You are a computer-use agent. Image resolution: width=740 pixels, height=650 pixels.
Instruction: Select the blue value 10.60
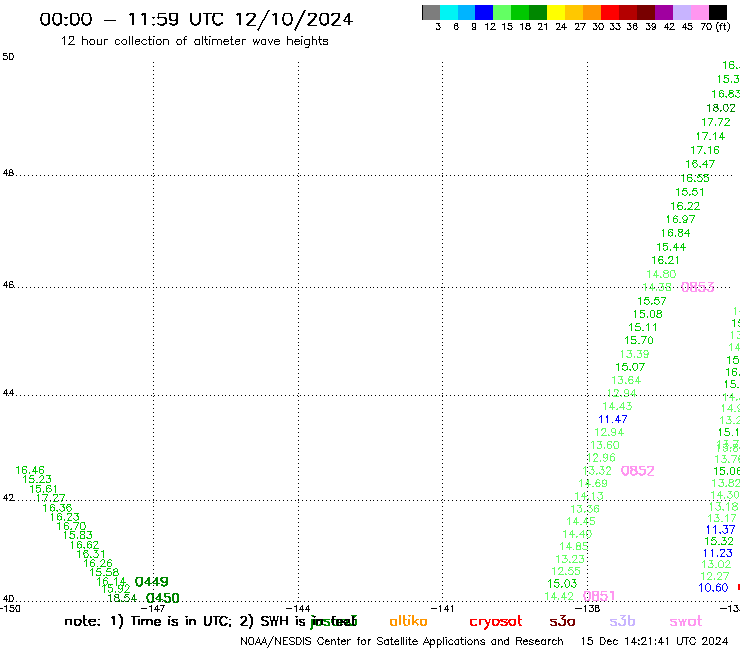(x=714, y=588)
